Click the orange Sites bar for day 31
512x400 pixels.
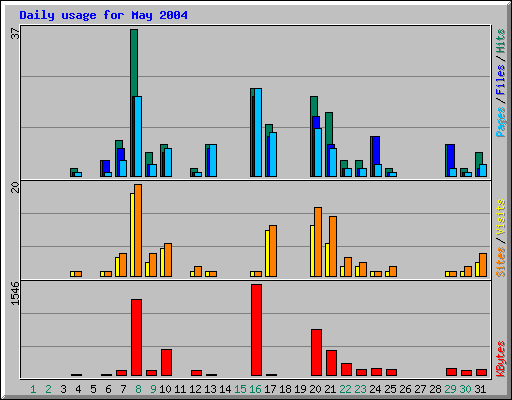[483, 265]
